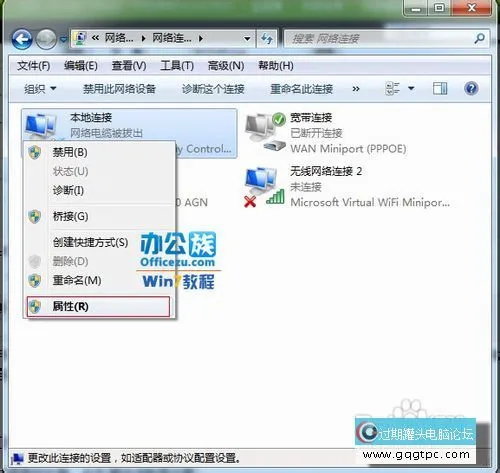Click the change view icon
The image size is (500, 473).
tap(392, 89)
